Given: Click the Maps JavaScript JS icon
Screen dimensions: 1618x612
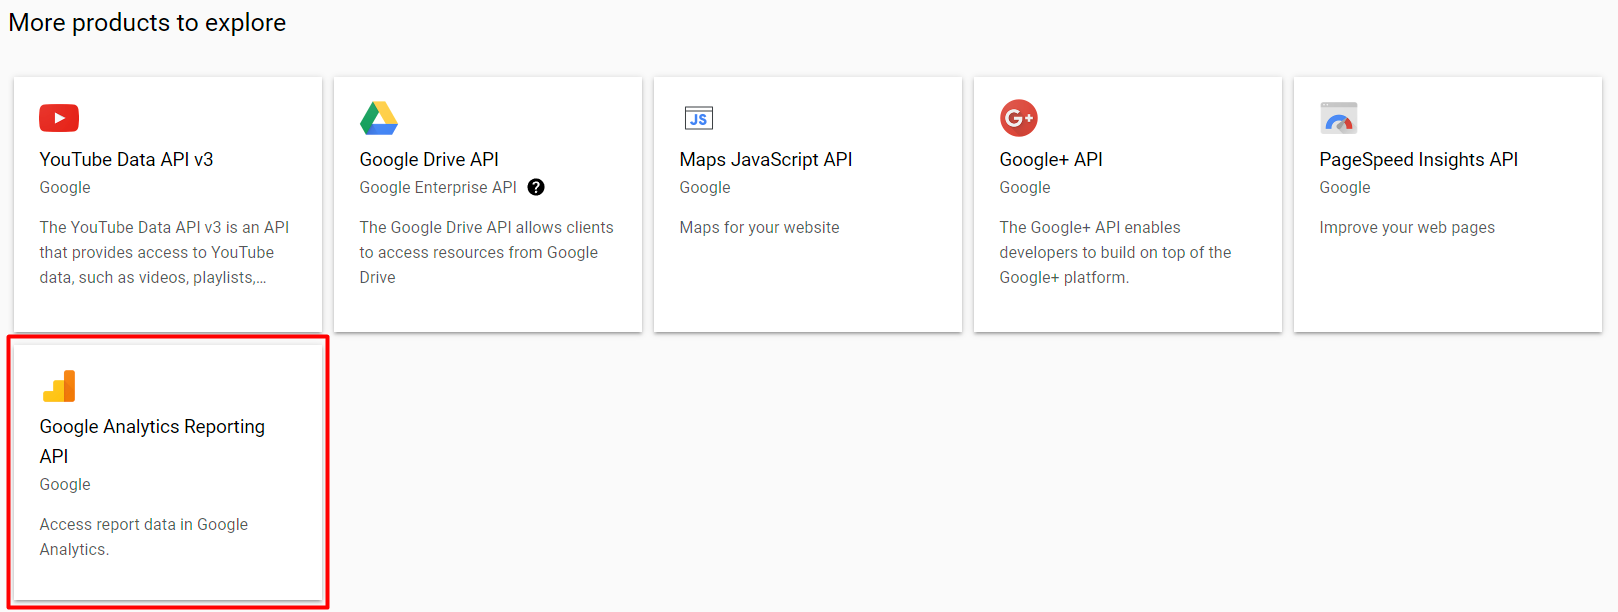Looking at the screenshot, I should 698,118.
